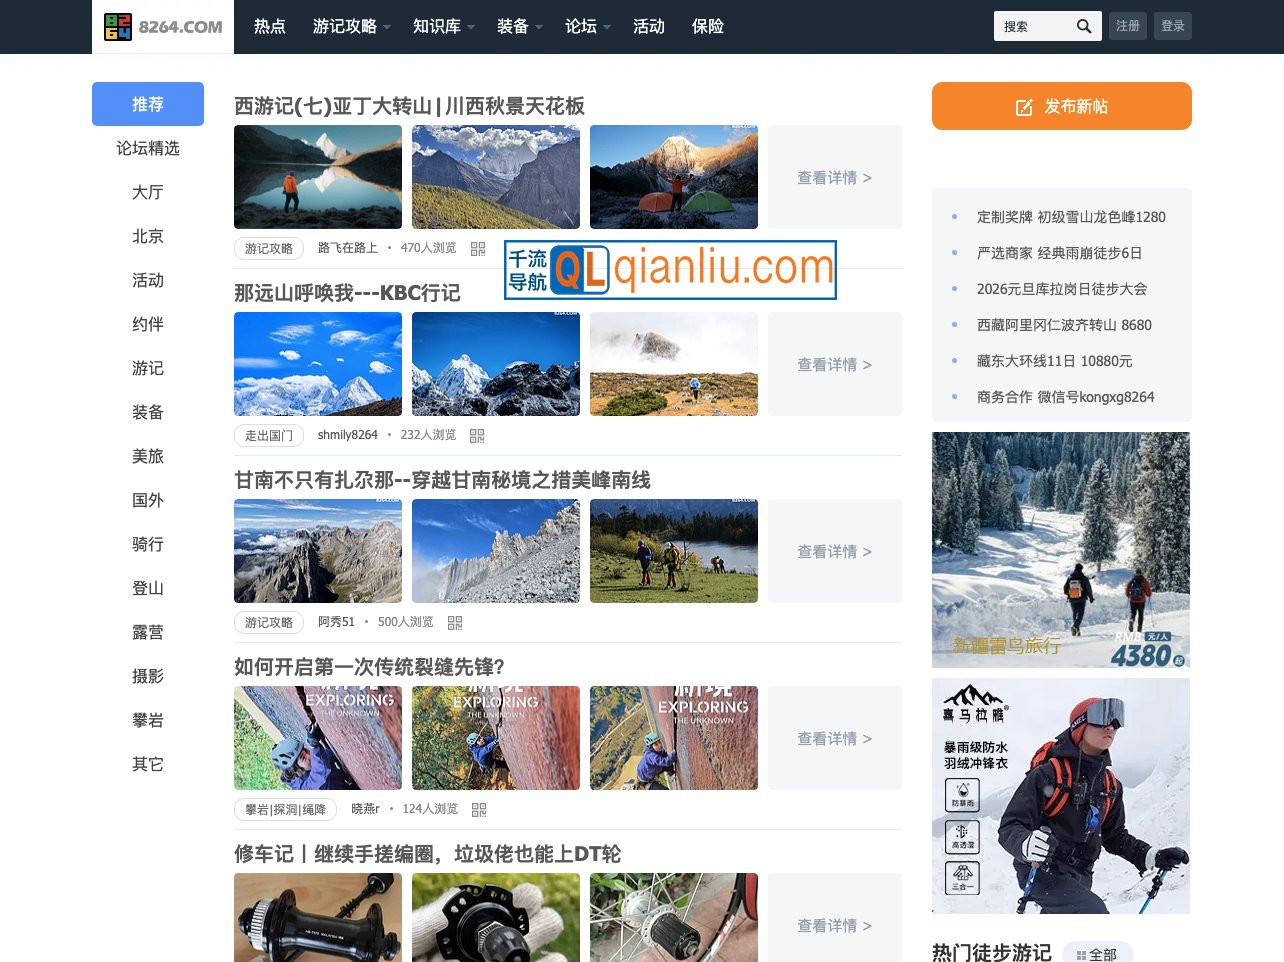Open 查看详情 for the KBC行记 post
This screenshot has width=1284, height=962.
click(834, 364)
